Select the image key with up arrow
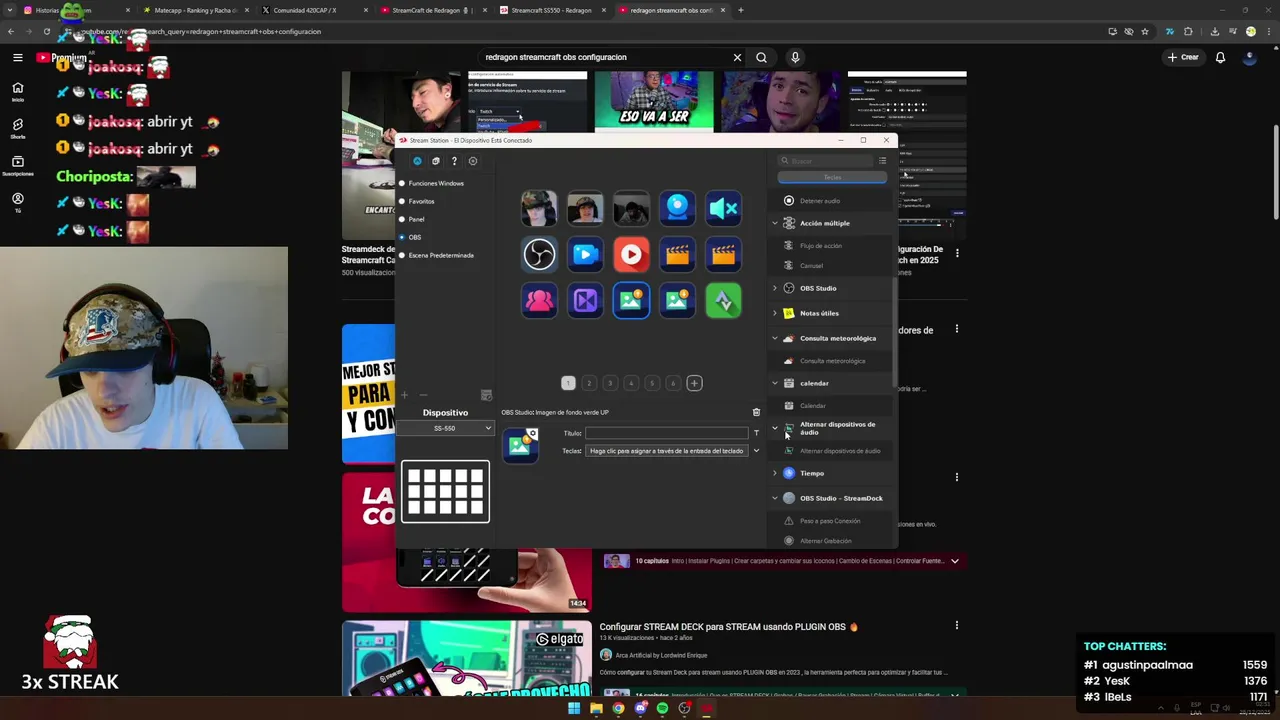 click(x=631, y=300)
